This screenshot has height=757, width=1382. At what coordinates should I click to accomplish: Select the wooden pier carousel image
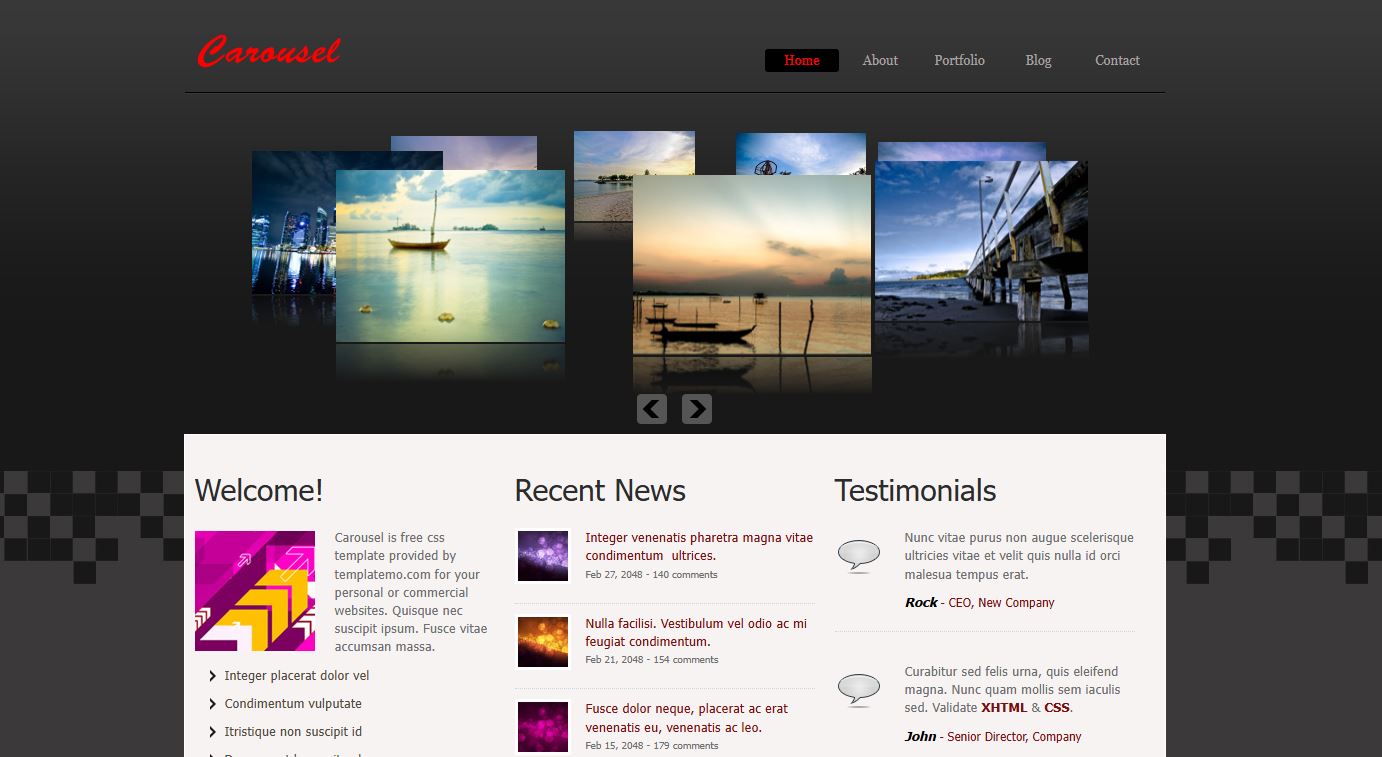pyautogui.click(x=981, y=243)
